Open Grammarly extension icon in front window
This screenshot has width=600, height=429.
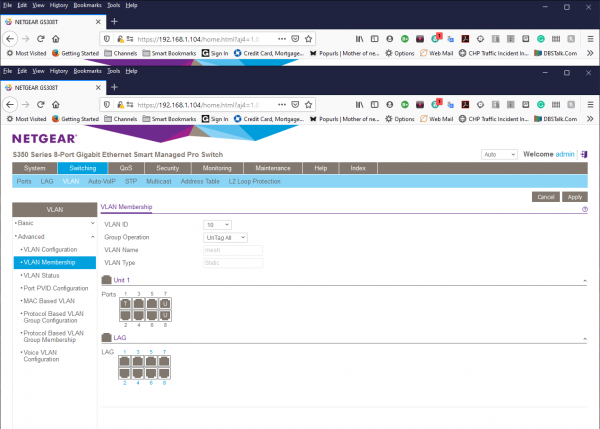coord(541,104)
